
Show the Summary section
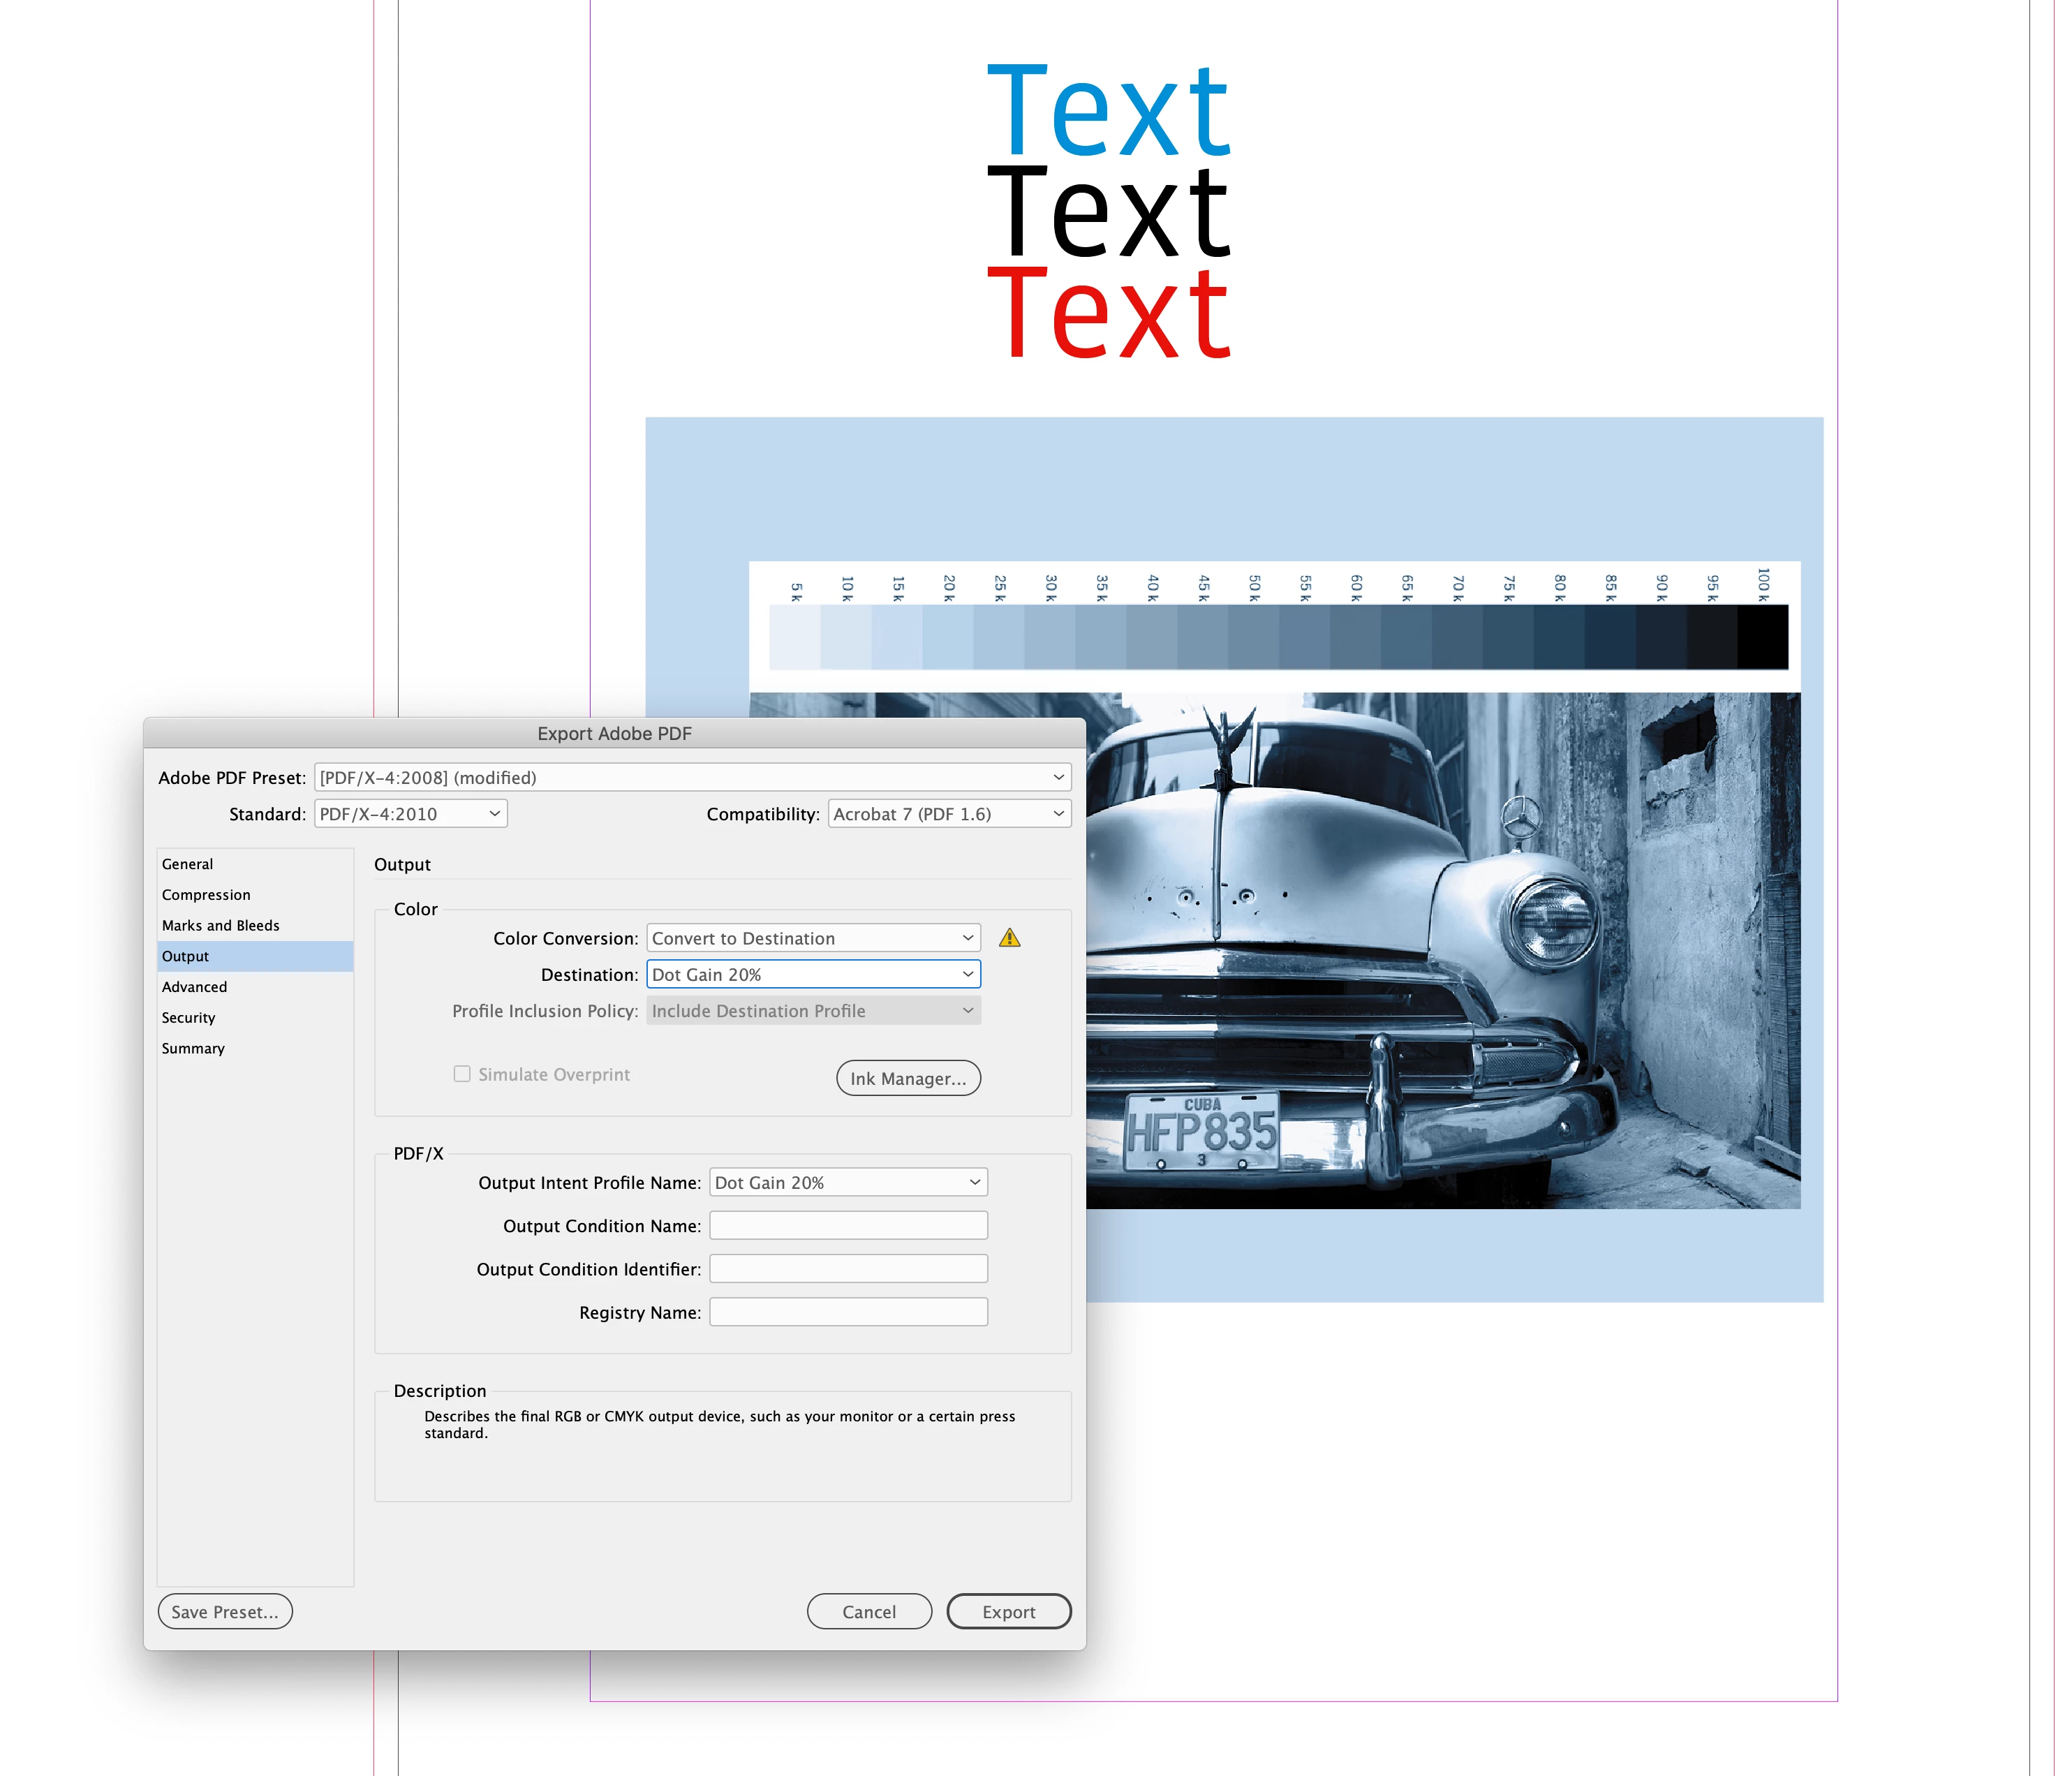[x=194, y=1048]
